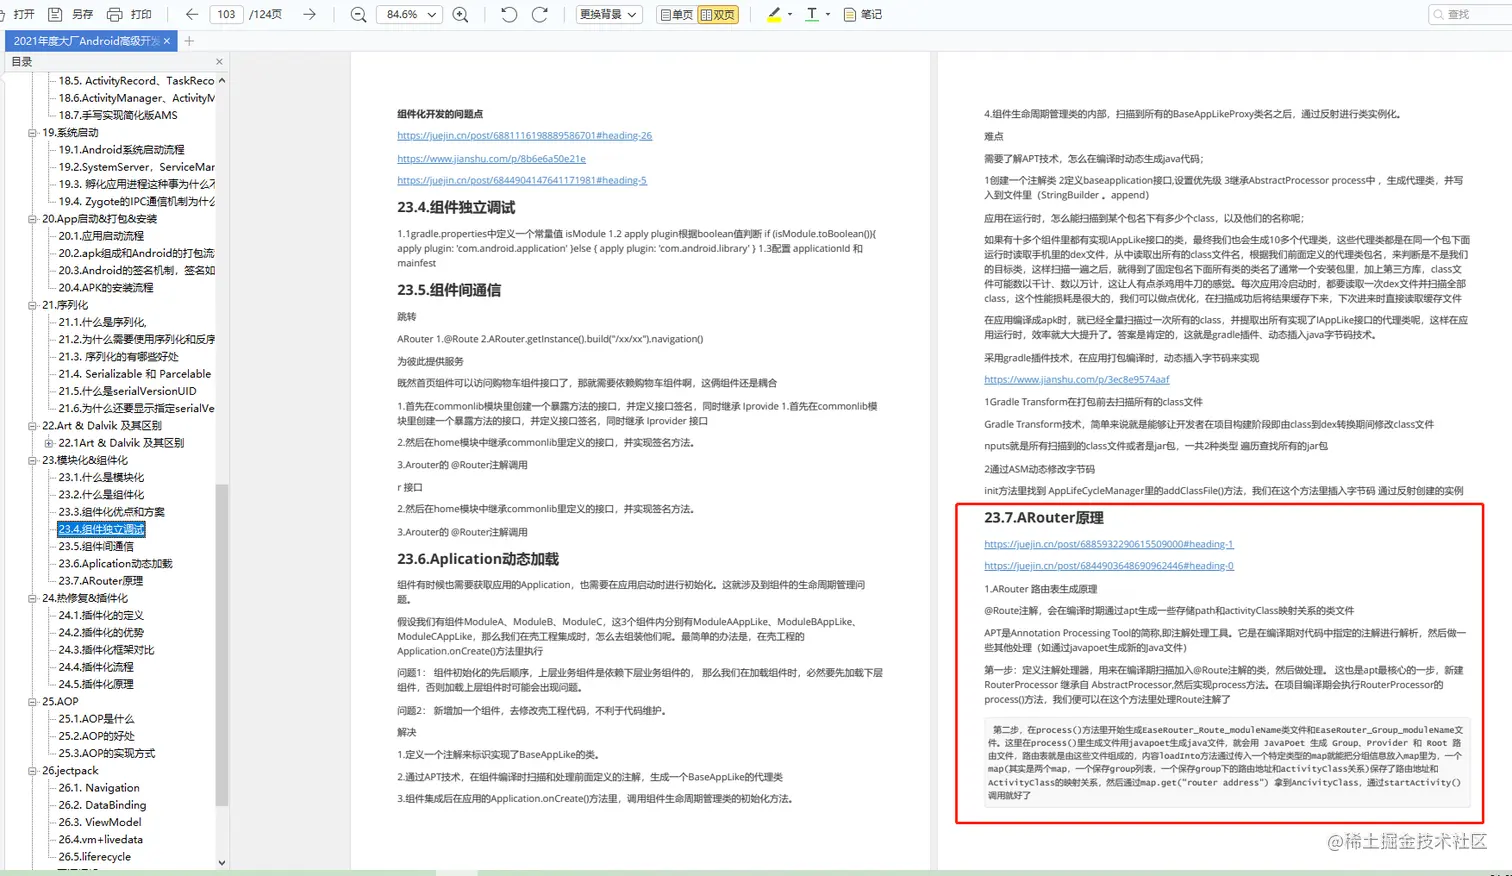Click outline scrollbar down arrow

tap(222, 862)
